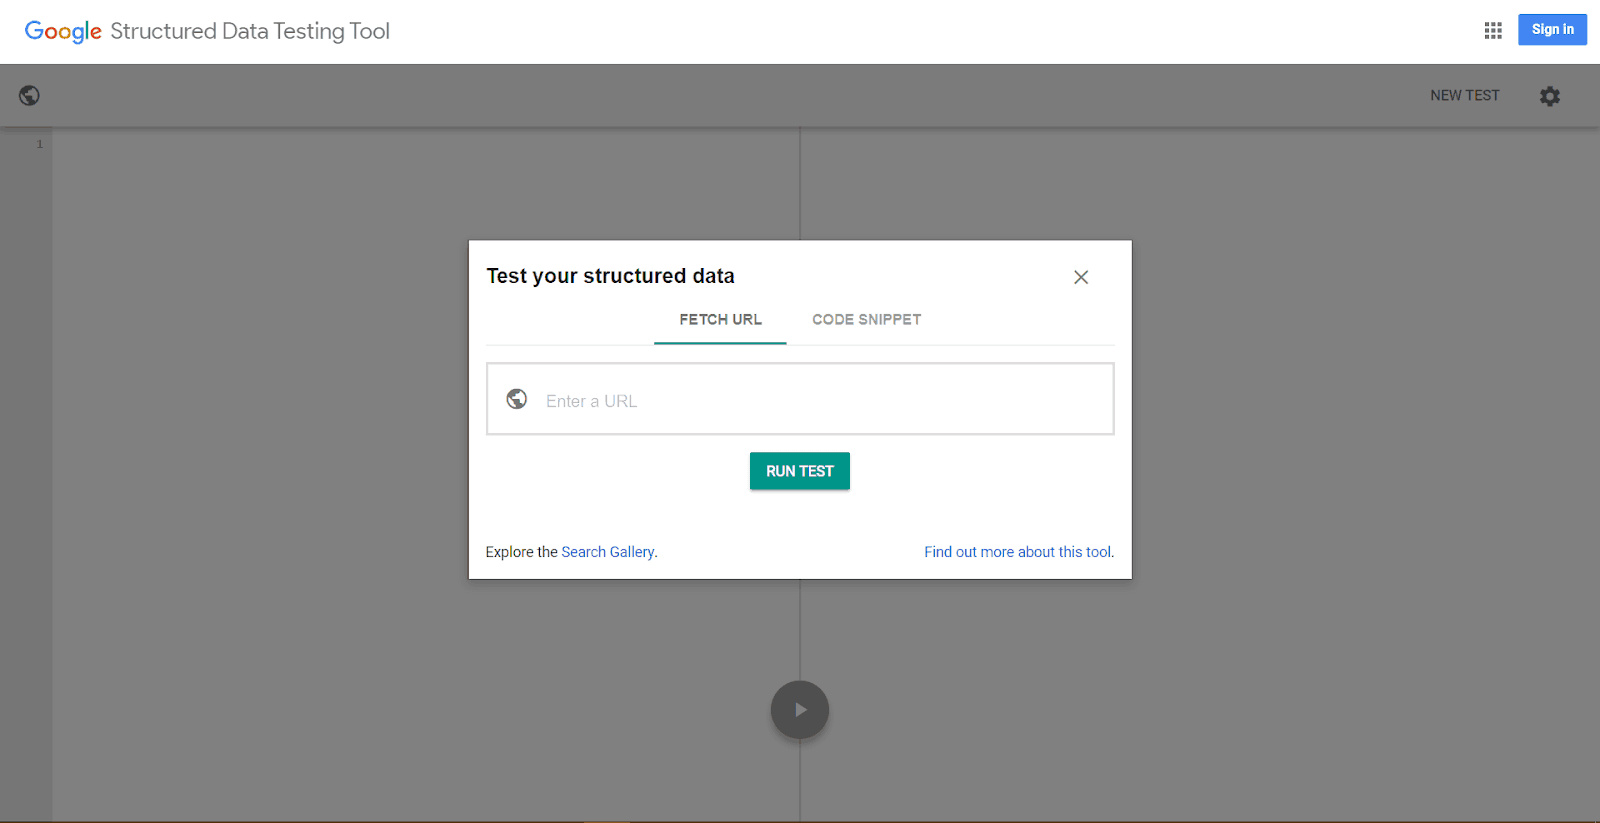The height and width of the screenshot is (823, 1600).
Task: Click NEW TEST in the toolbar
Action: tap(1465, 95)
